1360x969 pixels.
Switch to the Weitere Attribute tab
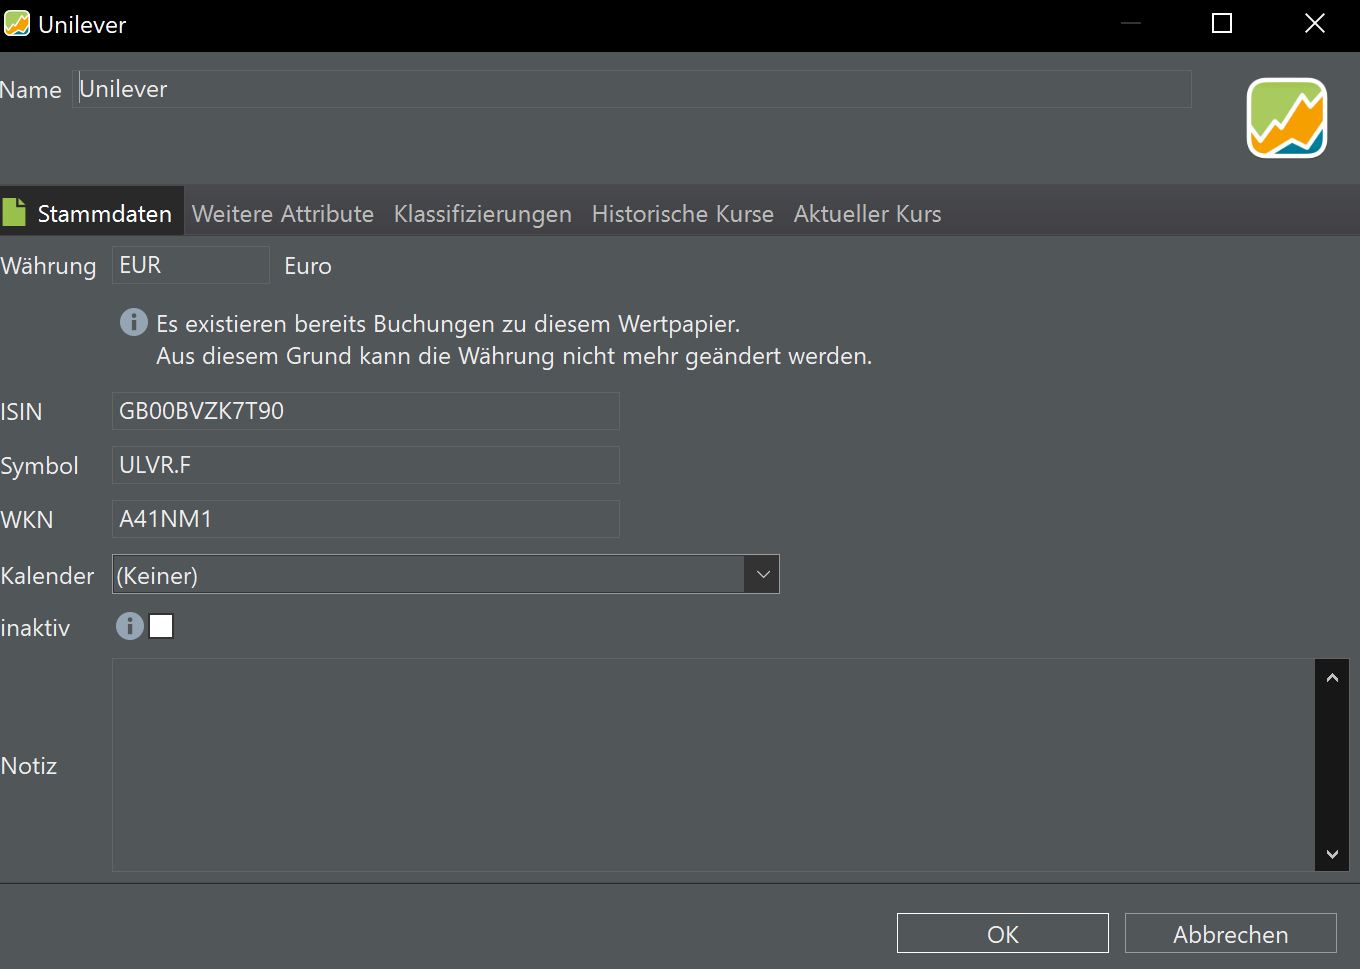(x=282, y=214)
